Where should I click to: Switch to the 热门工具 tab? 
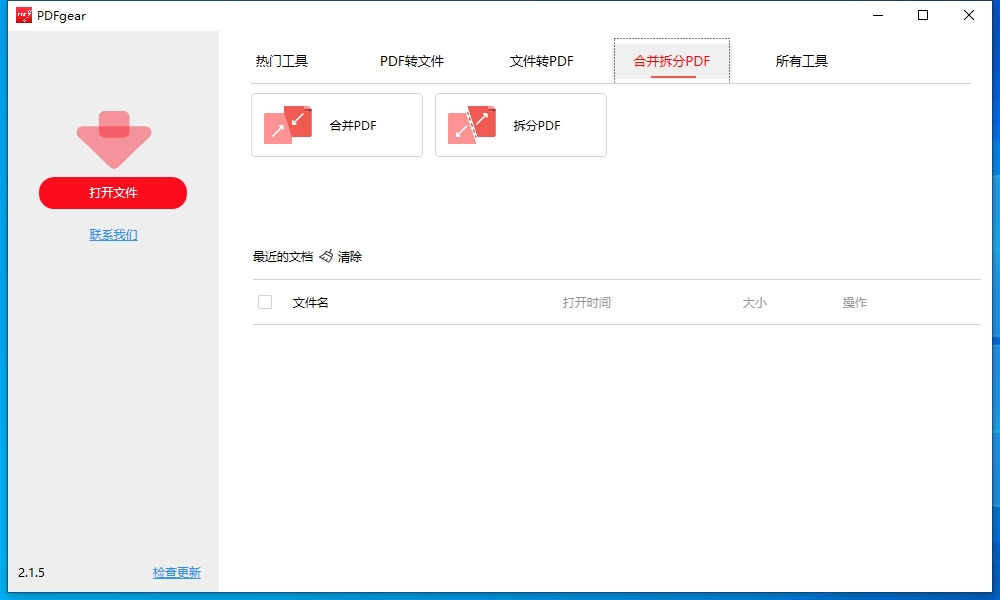(282, 61)
